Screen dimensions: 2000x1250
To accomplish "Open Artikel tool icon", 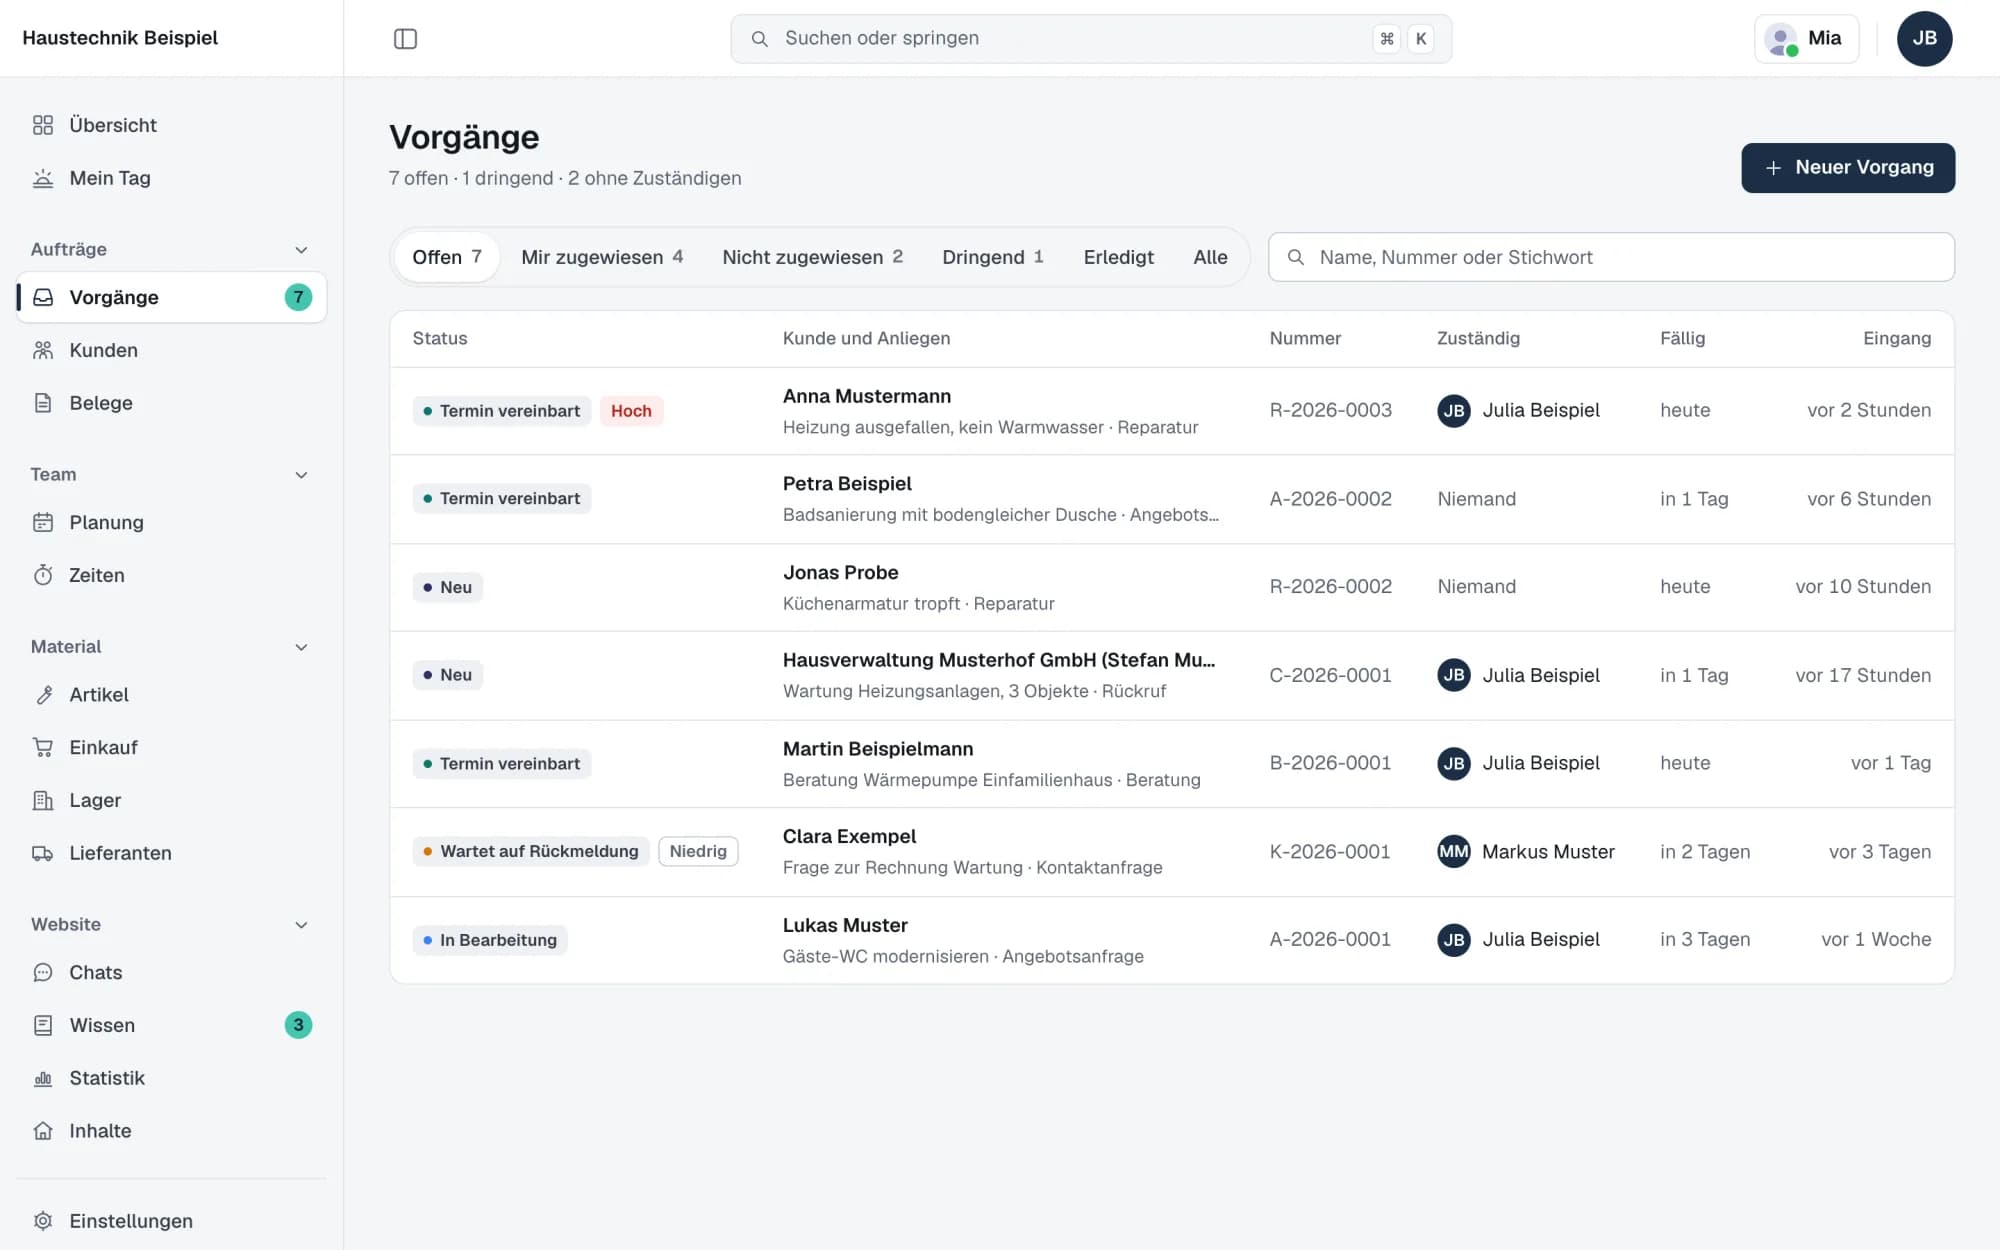I will [x=43, y=695].
